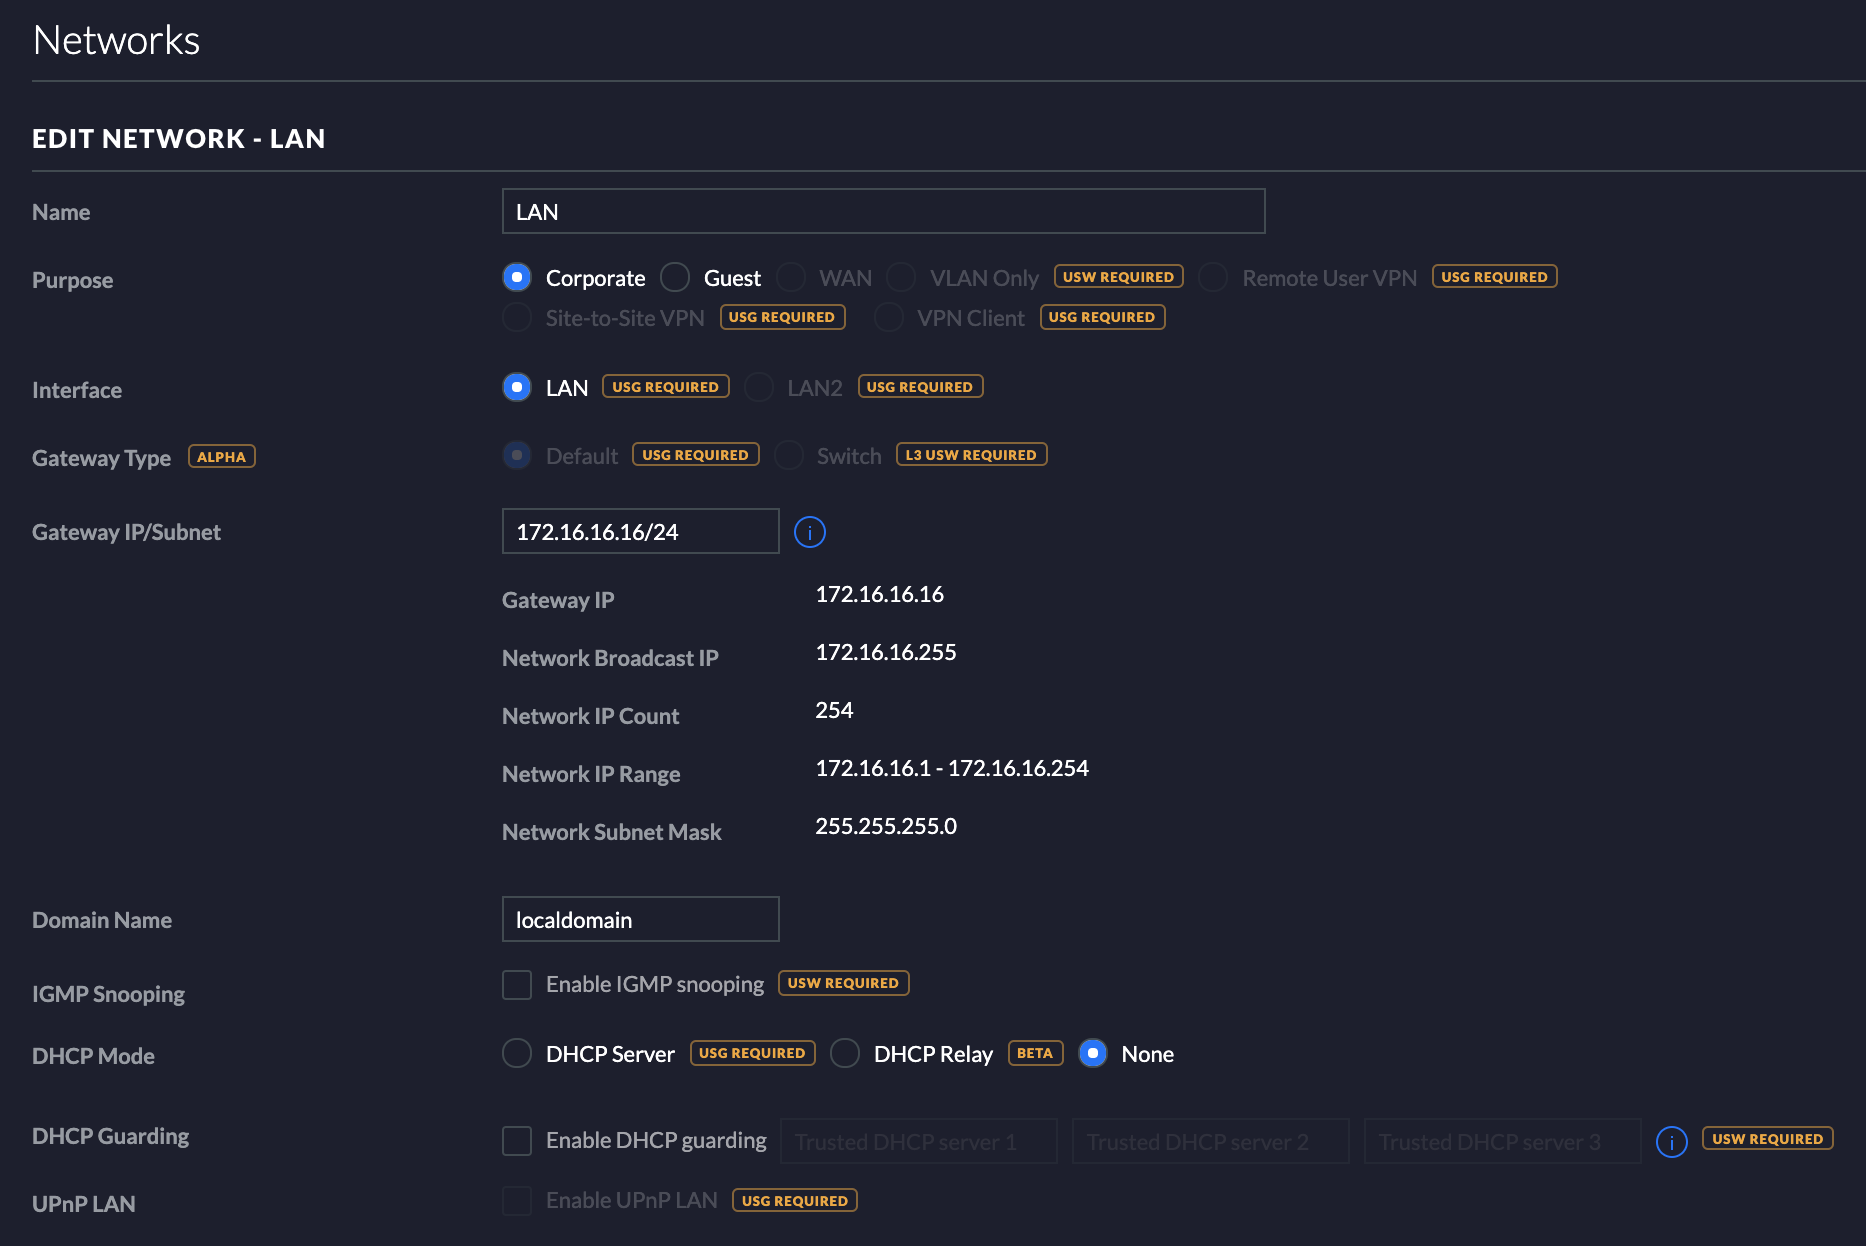Click the DHCP guarding info icon
1866x1246 pixels.
(1672, 1141)
